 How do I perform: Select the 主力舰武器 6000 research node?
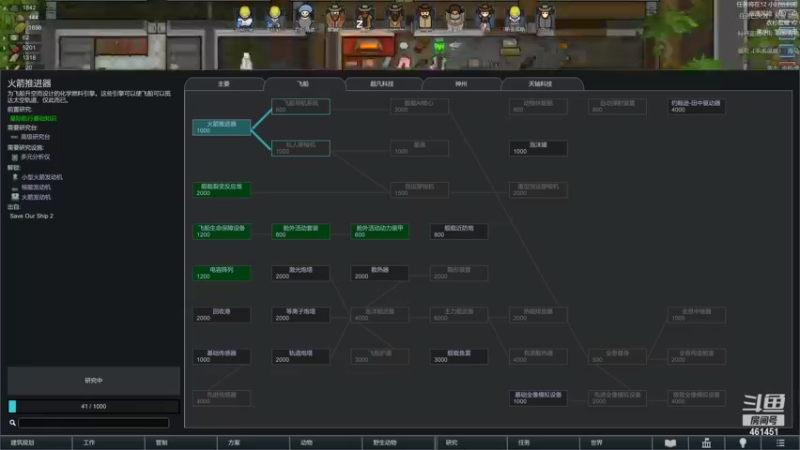(459, 315)
